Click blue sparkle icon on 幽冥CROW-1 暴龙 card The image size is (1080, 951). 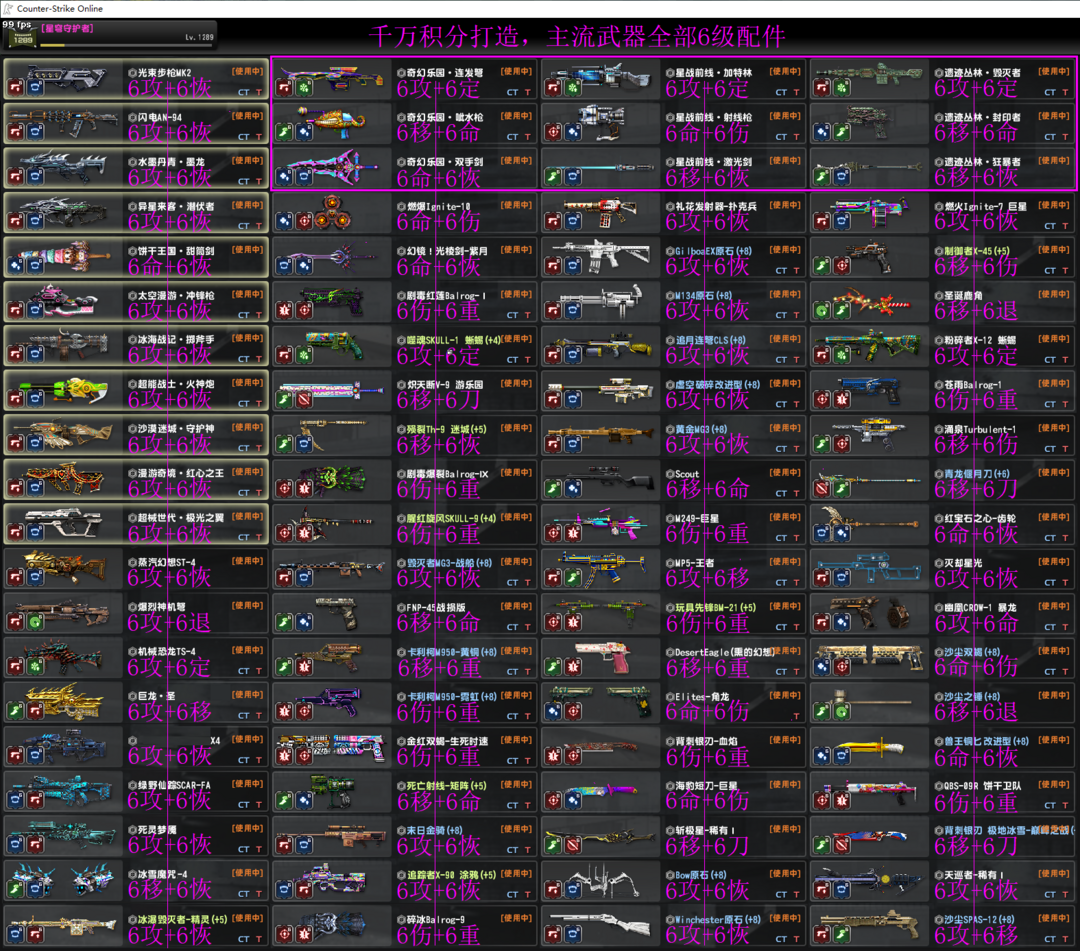842,623
